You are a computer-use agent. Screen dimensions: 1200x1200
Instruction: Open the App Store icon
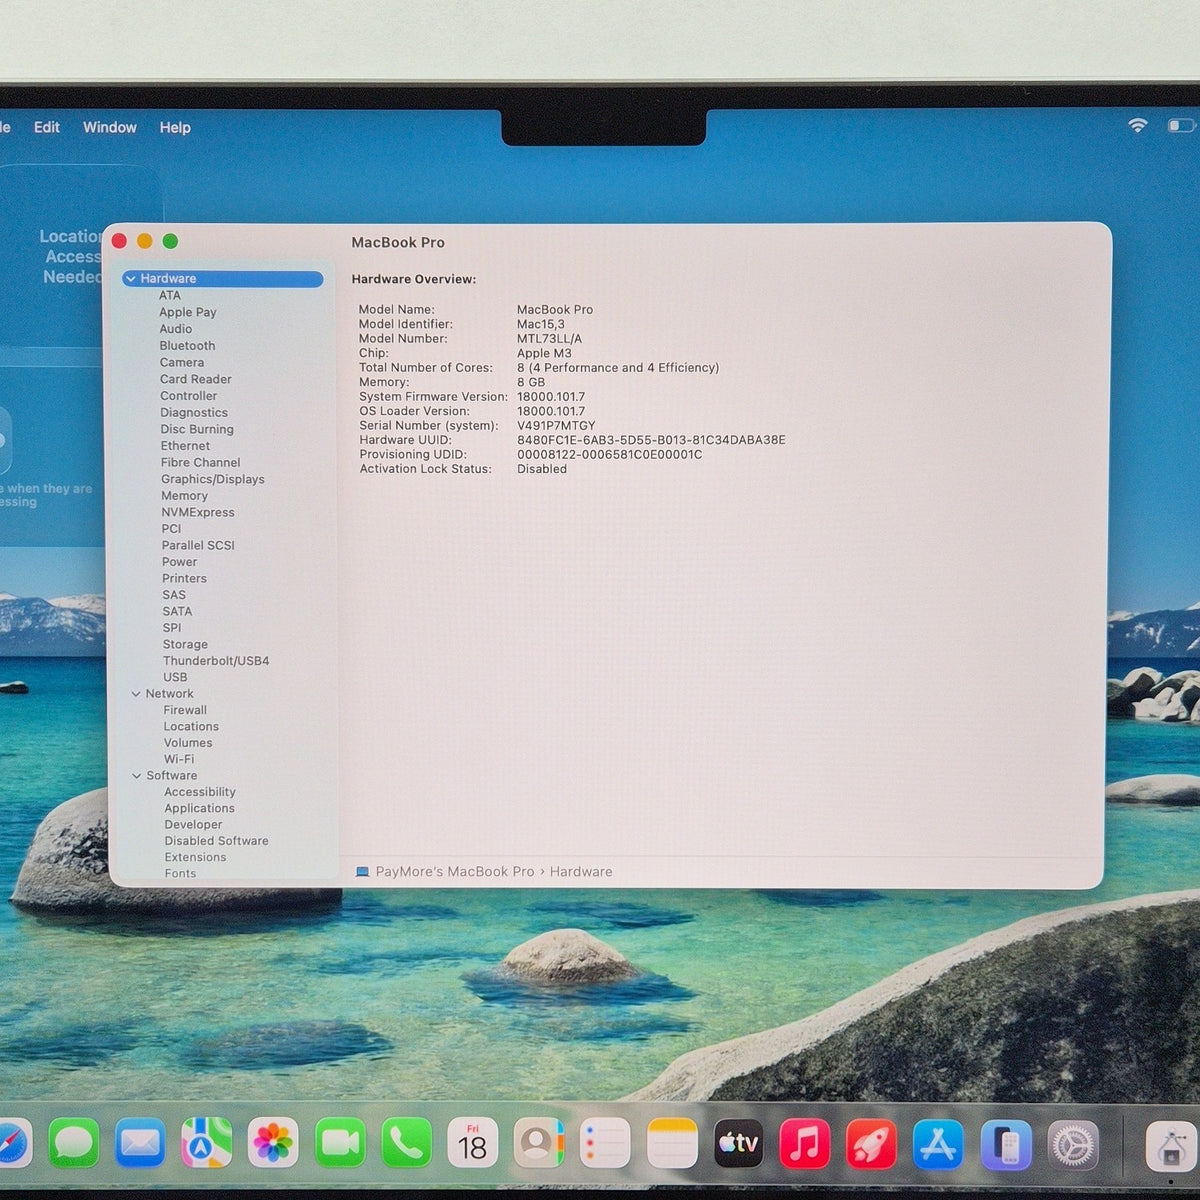pos(938,1143)
